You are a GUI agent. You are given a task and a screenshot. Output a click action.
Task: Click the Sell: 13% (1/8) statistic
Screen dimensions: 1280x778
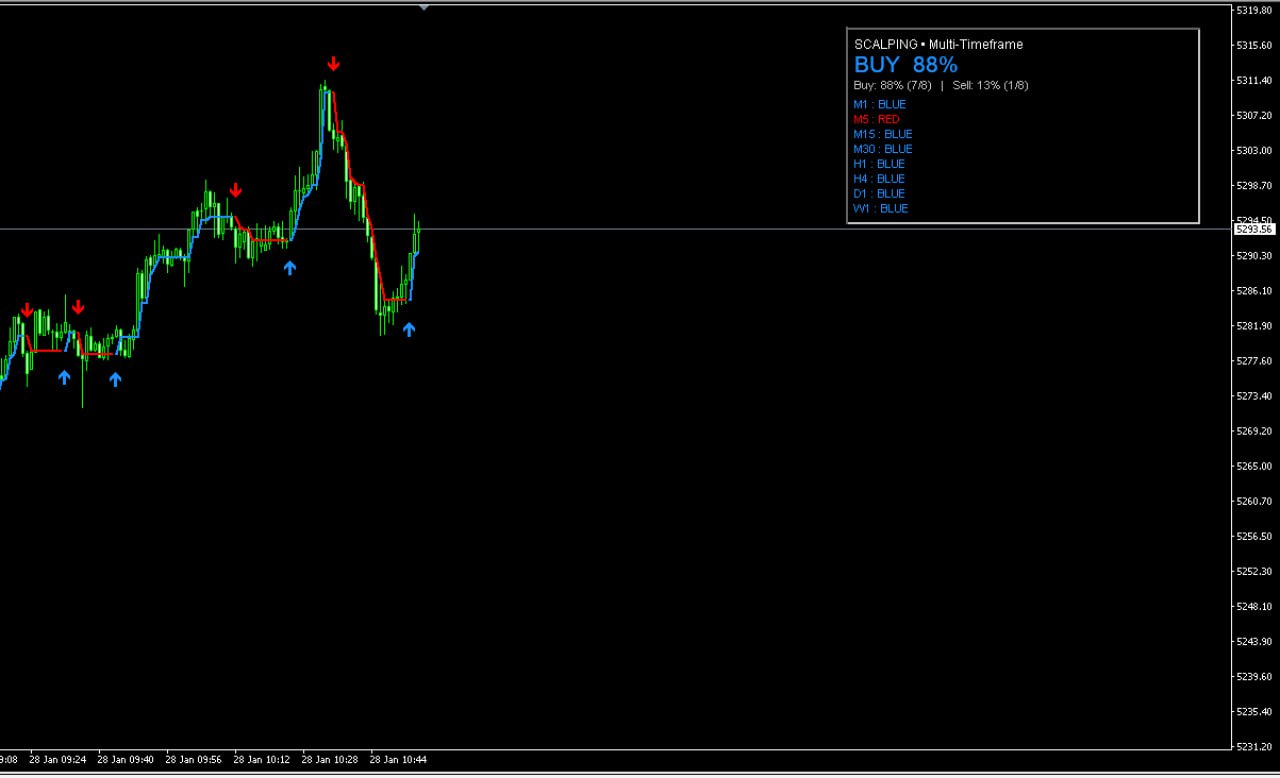coord(990,85)
